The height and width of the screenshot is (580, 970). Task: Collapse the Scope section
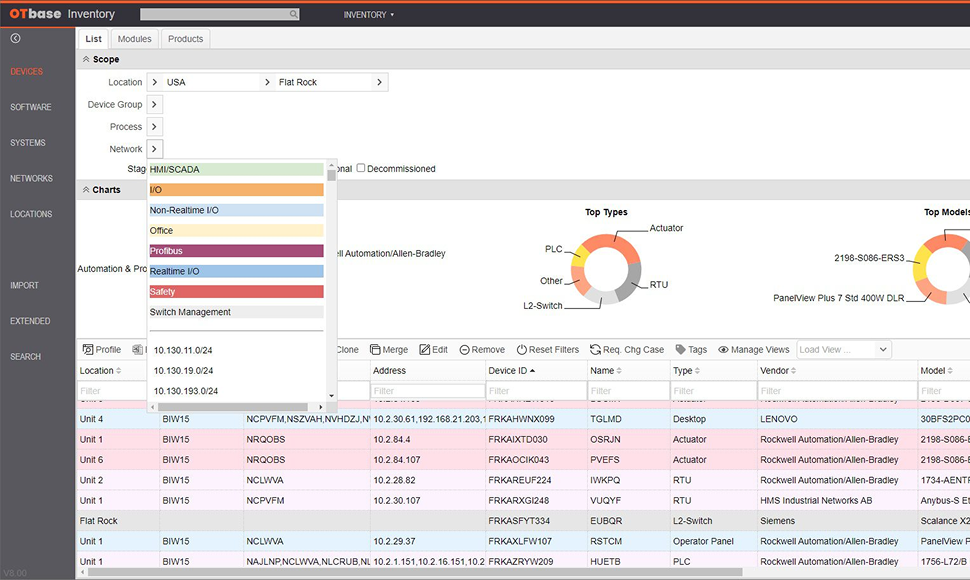[86, 59]
